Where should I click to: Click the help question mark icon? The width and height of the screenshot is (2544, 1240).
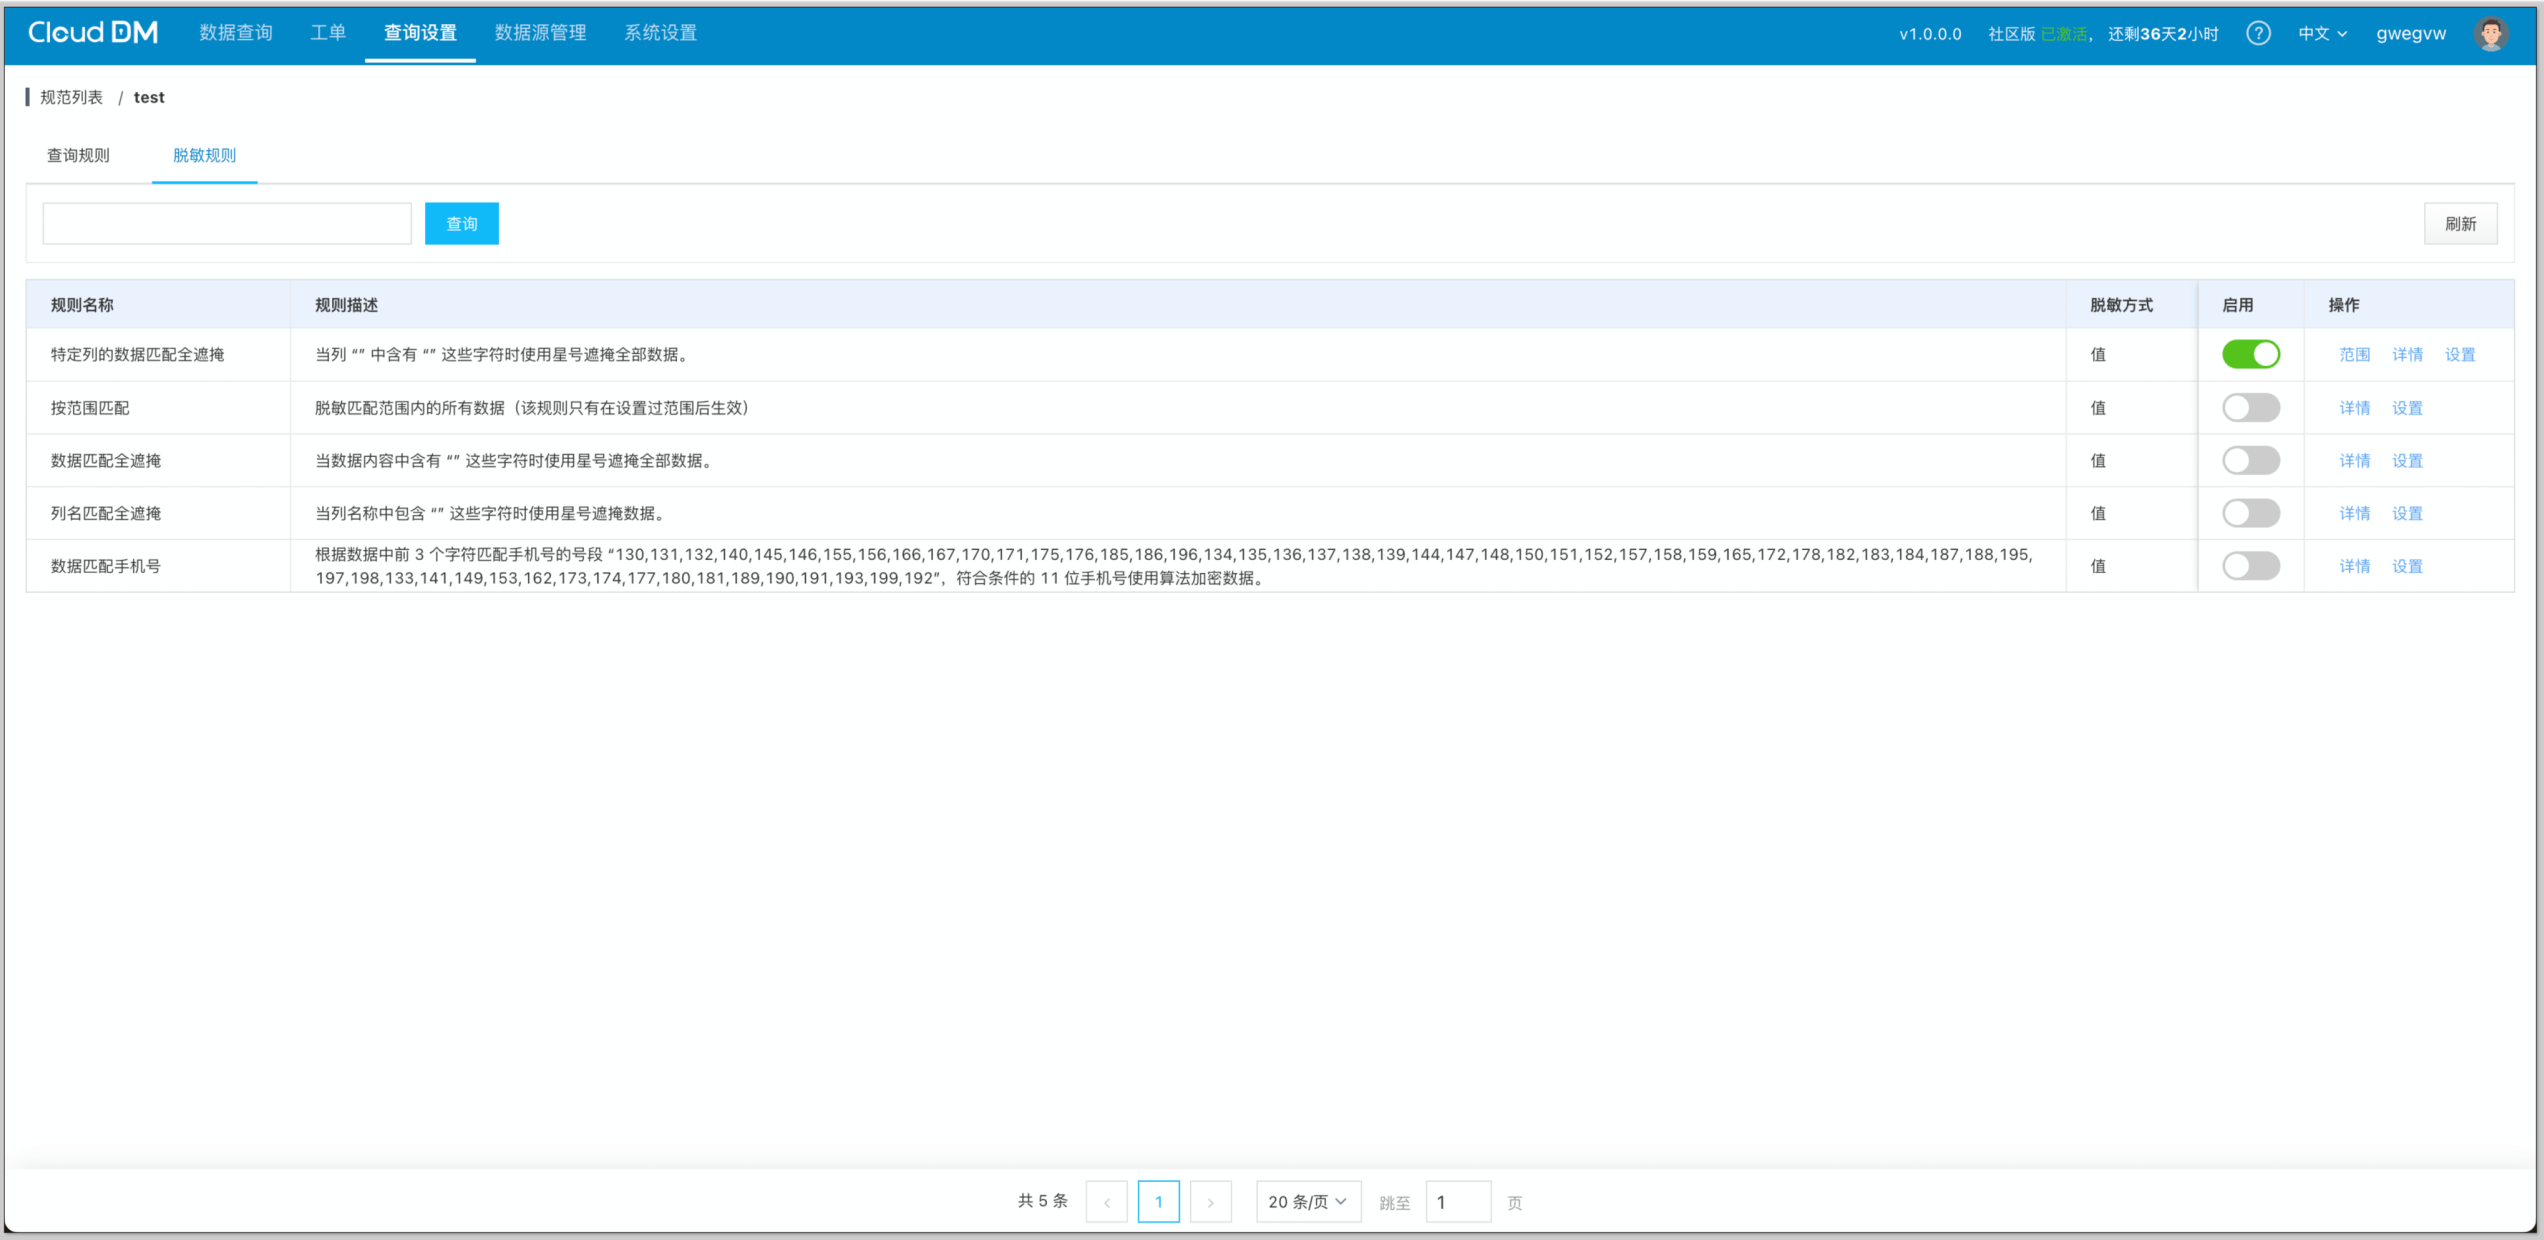(2257, 33)
